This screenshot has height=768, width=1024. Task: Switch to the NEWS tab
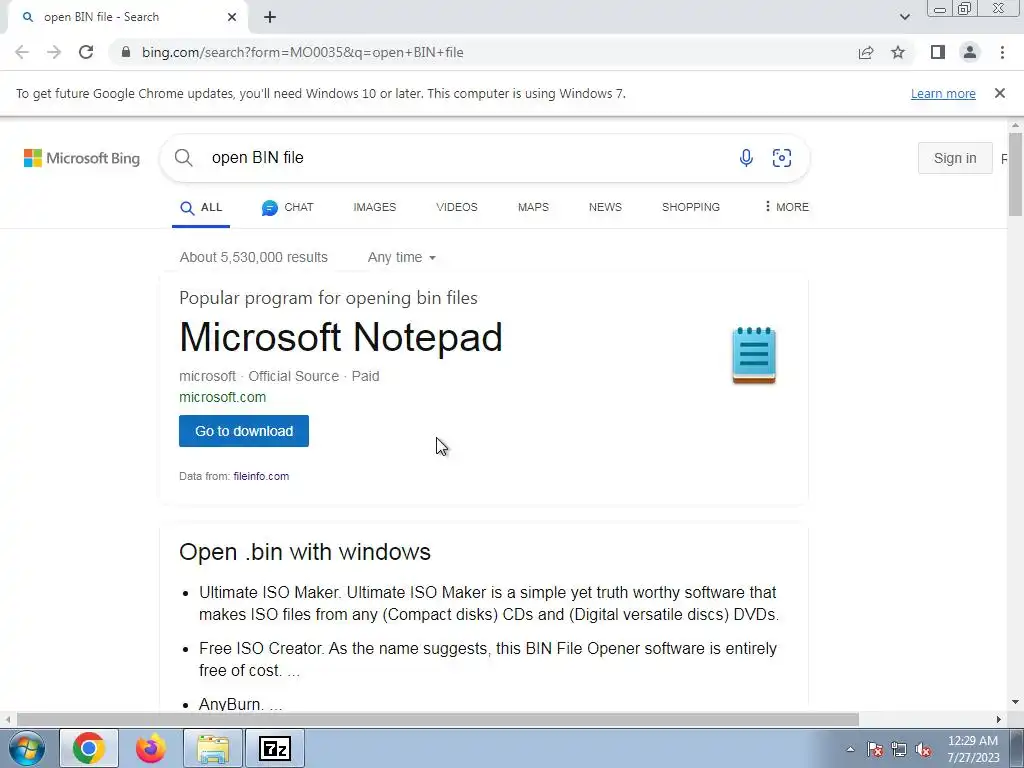[x=605, y=207]
